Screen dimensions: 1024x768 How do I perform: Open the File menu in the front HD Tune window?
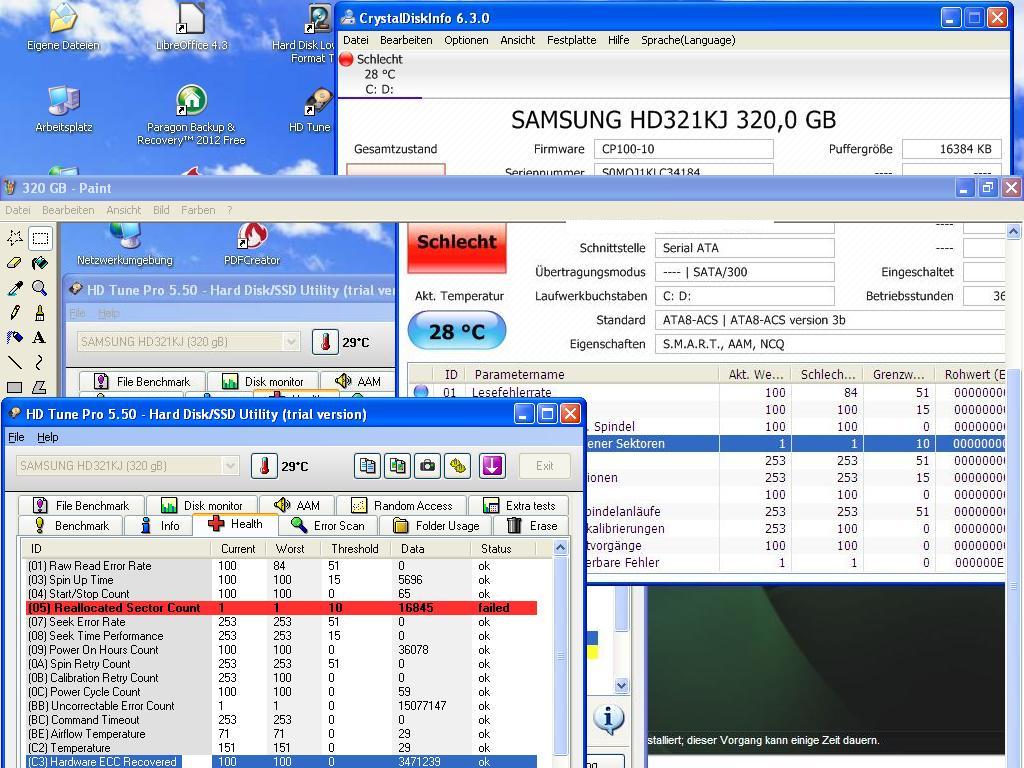click(x=16, y=438)
